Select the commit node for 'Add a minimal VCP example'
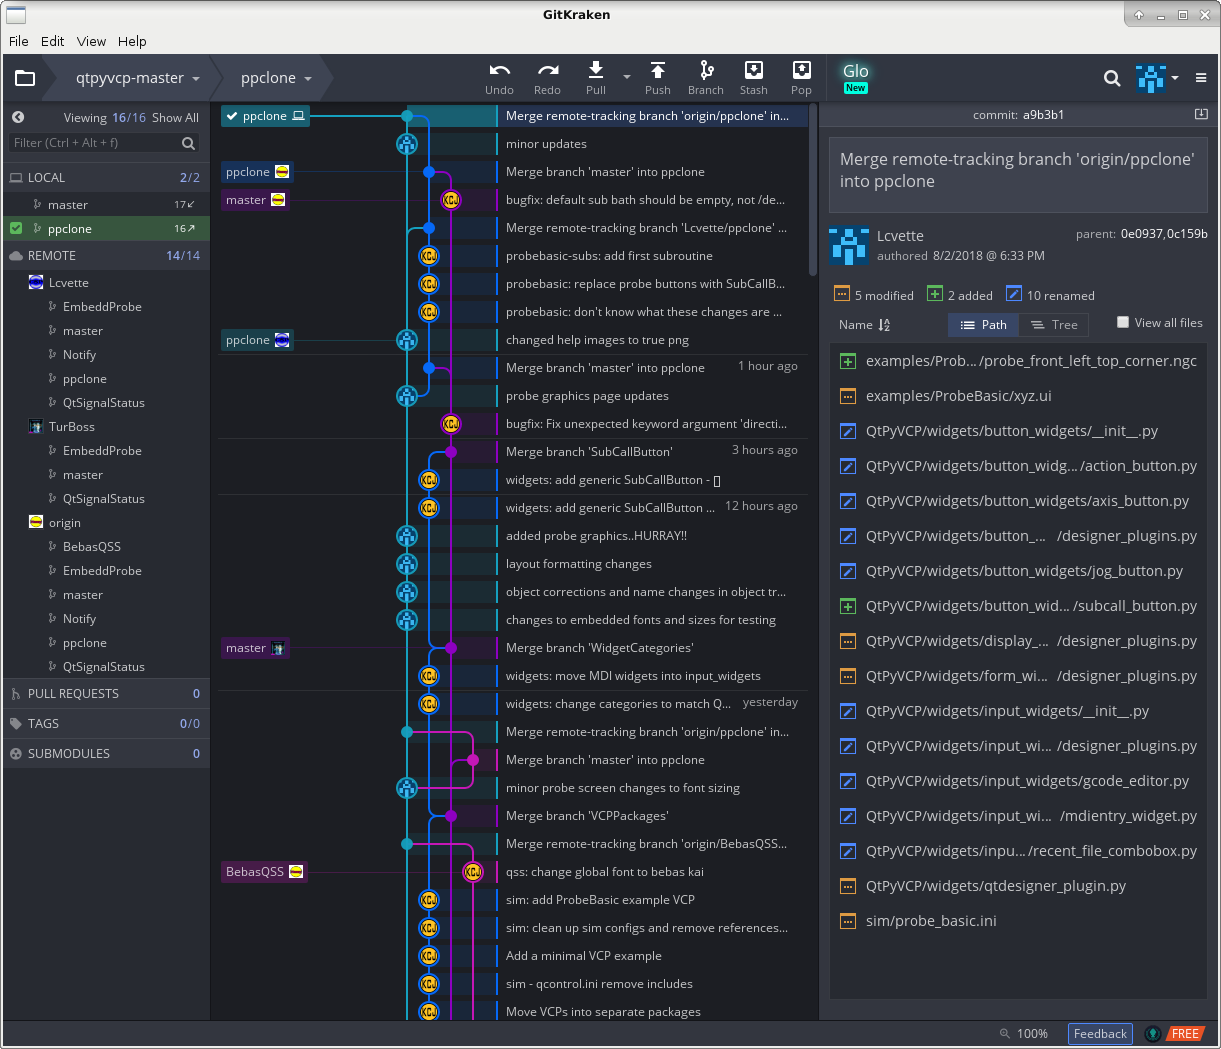This screenshot has width=1221, height=1049. point(429,956)
